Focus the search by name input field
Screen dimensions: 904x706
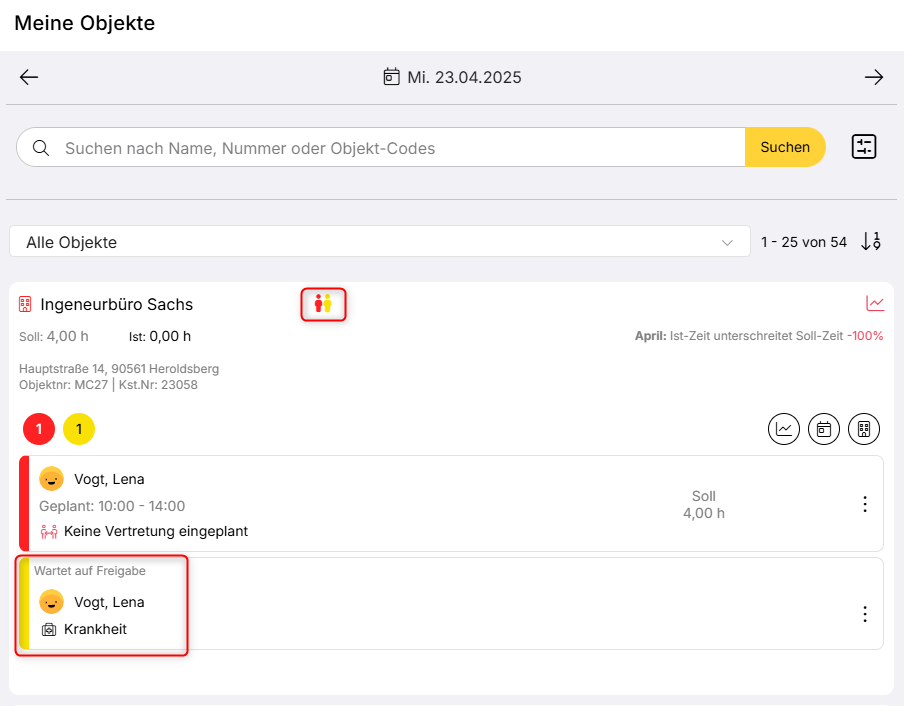coord(400,148)
